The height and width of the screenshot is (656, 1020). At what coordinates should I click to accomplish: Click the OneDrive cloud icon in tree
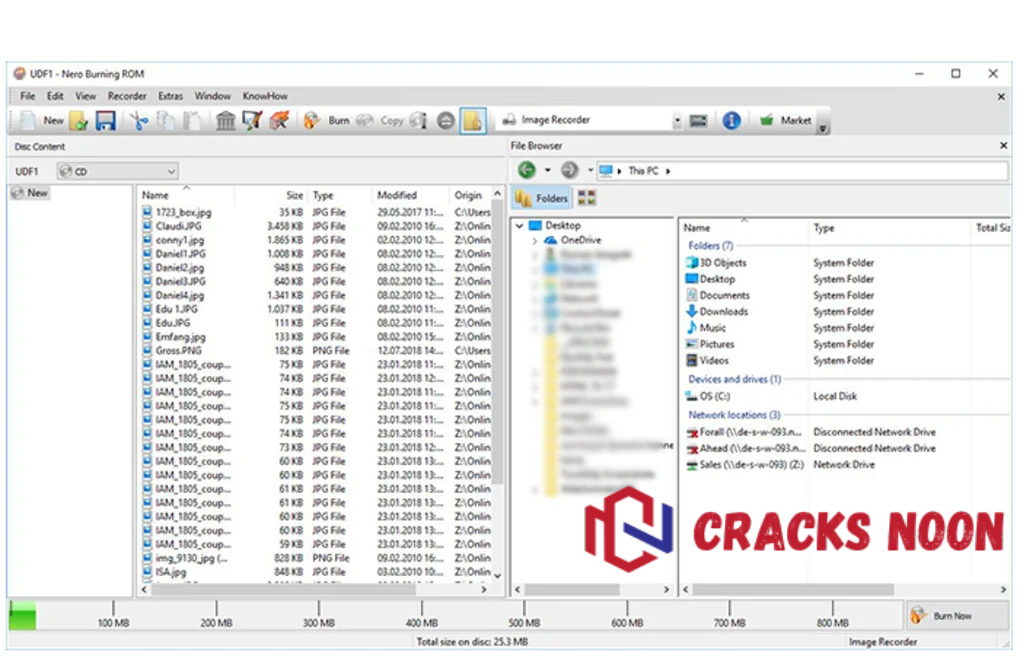551,240
